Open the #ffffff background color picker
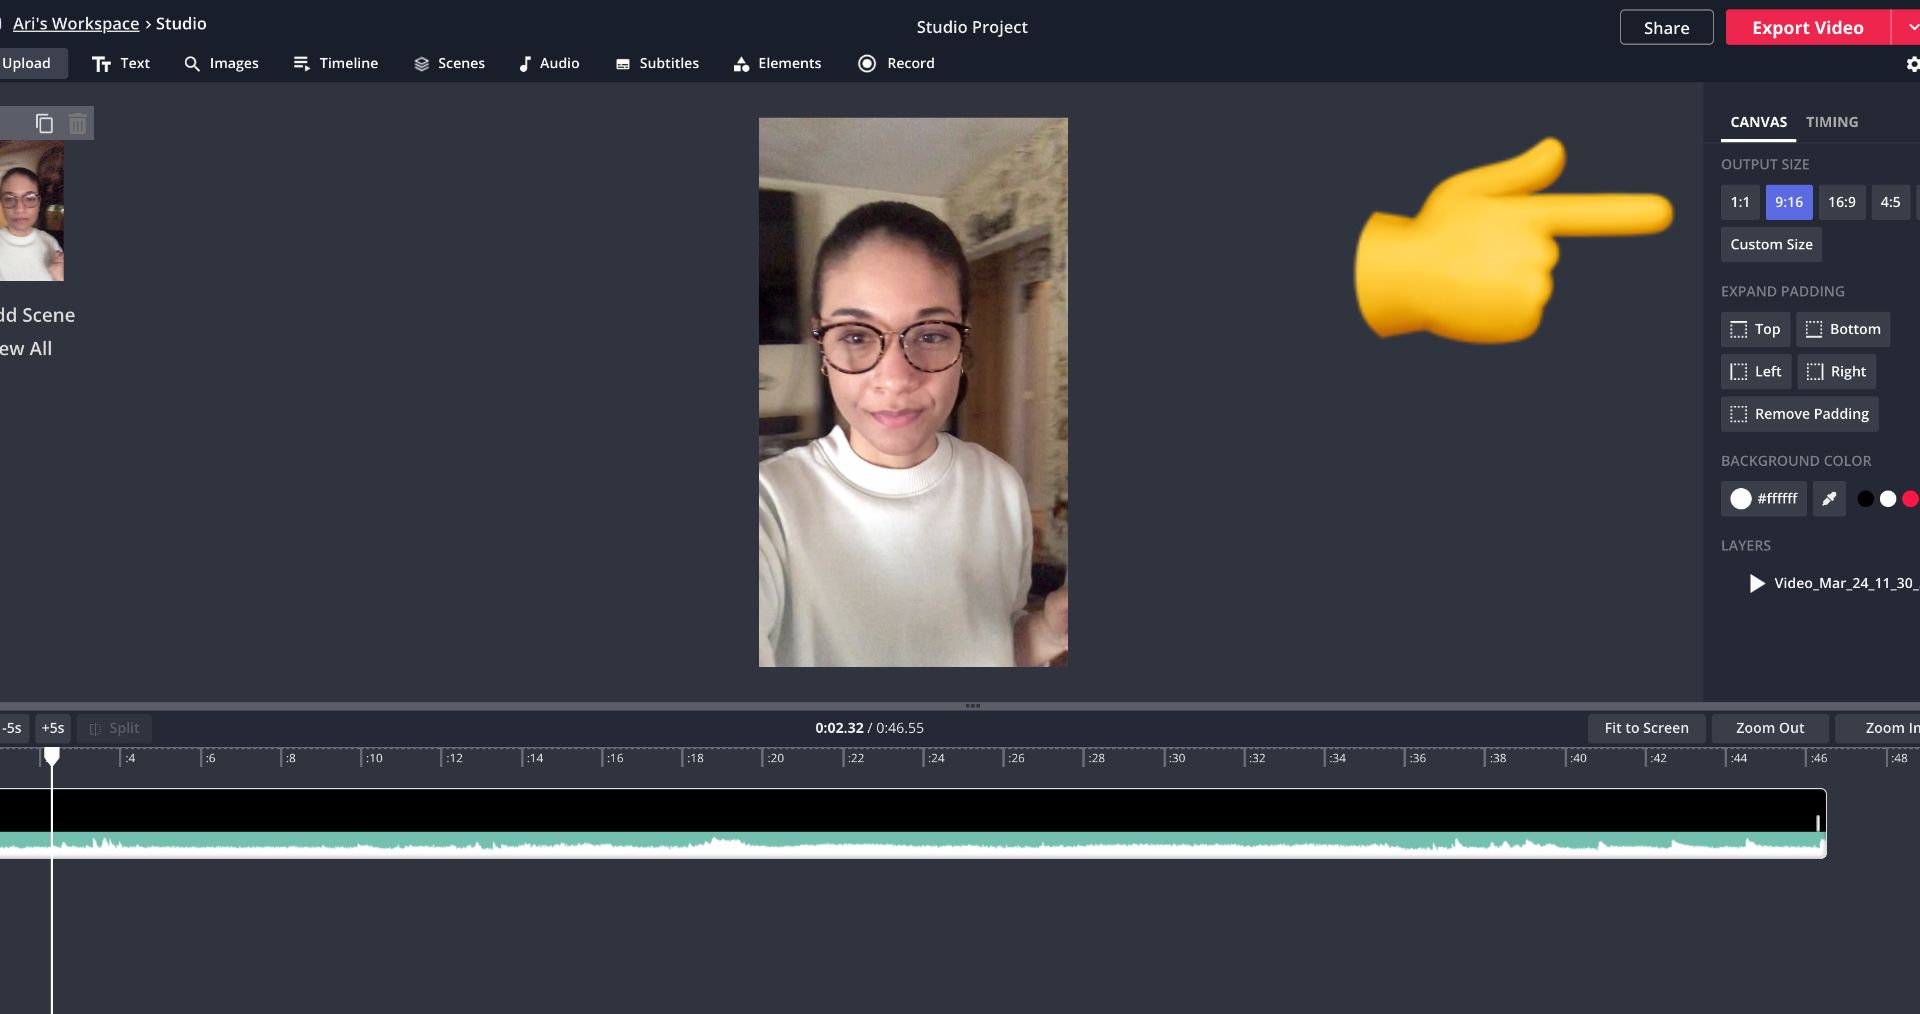 (x=1763, y=498)
